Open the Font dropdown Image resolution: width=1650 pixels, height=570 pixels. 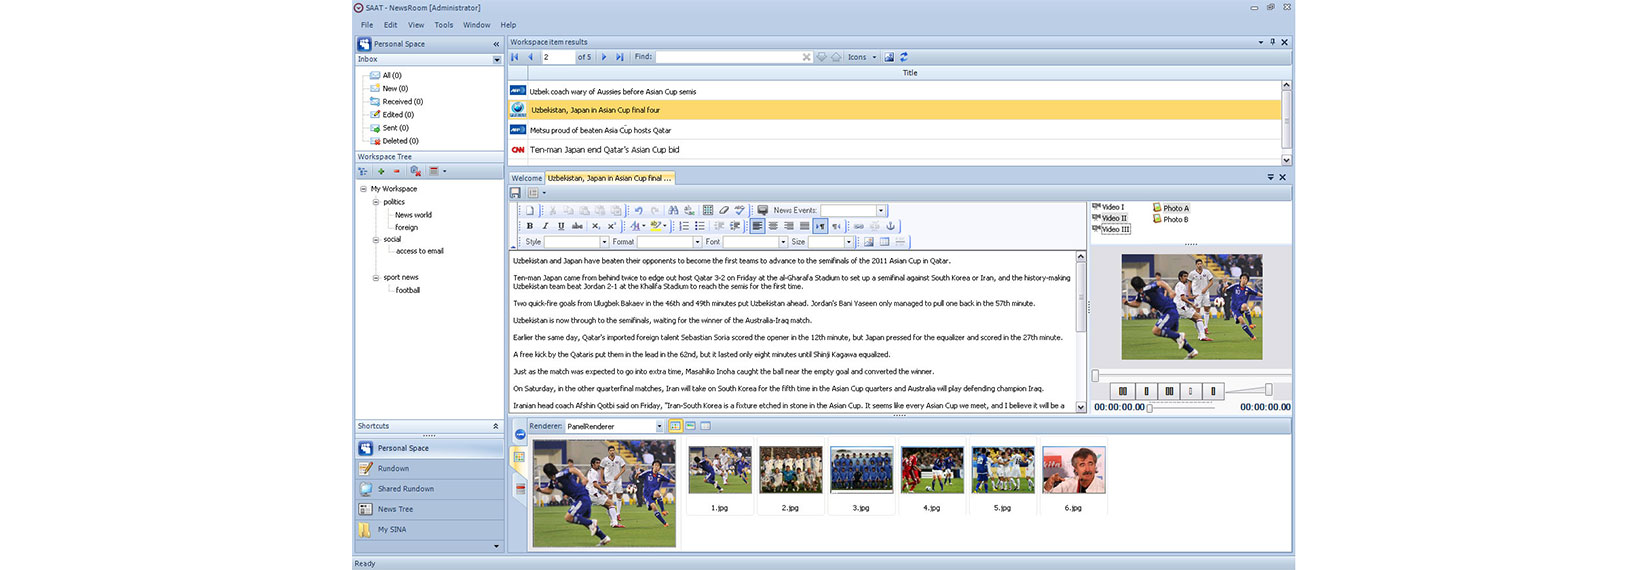(783, 242)
